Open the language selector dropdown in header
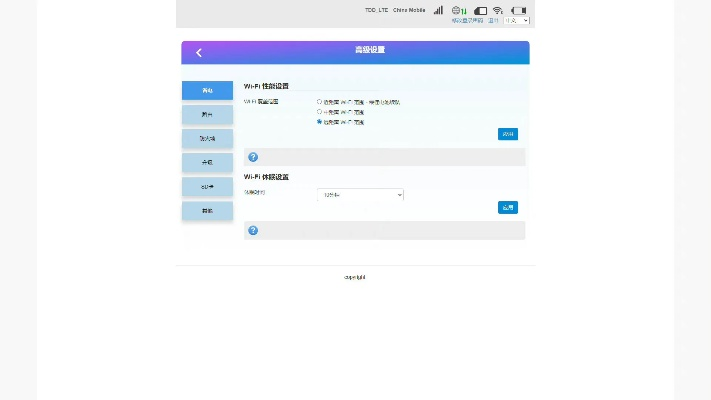This screenshot has width=711, height=400. (x=516, y=20)
